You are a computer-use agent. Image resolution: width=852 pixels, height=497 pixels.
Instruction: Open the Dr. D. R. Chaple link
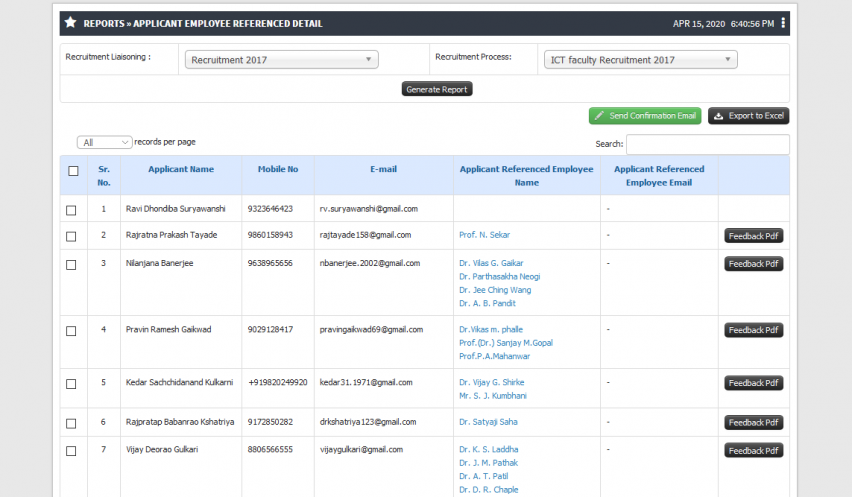click(x=488, y=489)
